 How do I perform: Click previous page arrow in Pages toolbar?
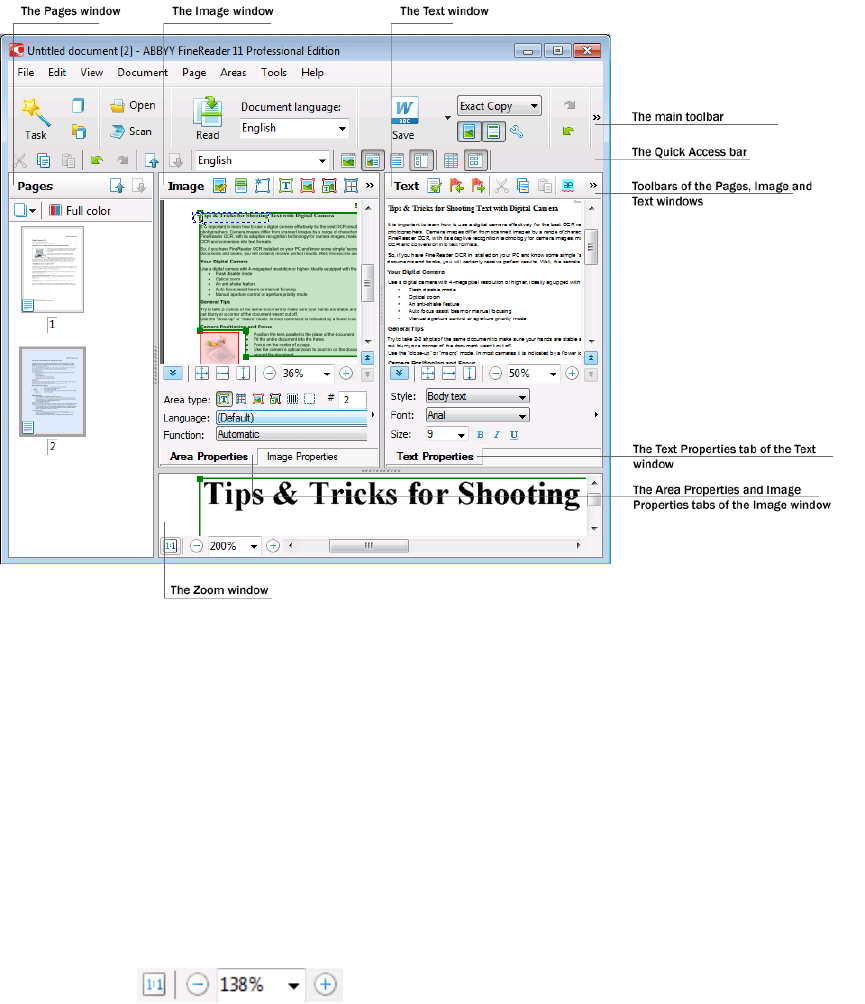[117, 186]
